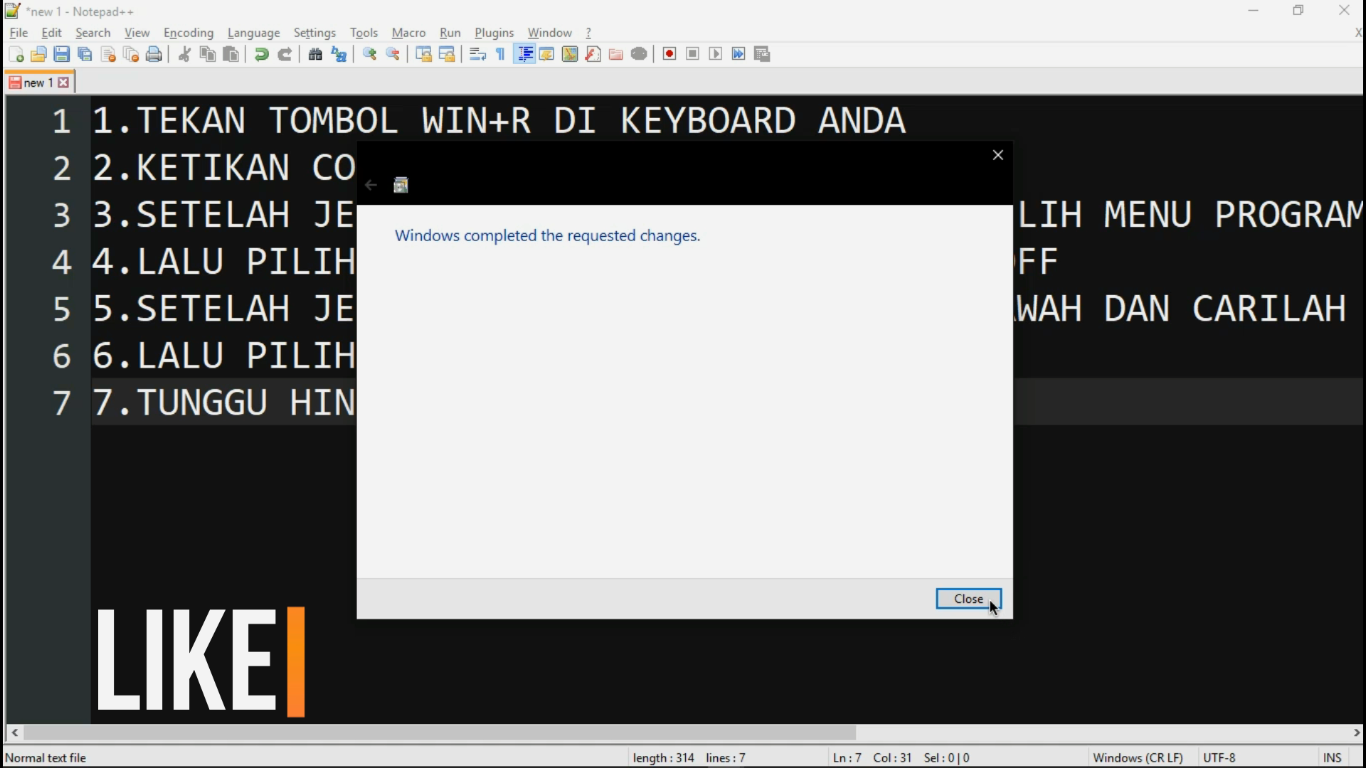
Task: Click the Zoom In toolbar icon
Action: click(370, 54)
